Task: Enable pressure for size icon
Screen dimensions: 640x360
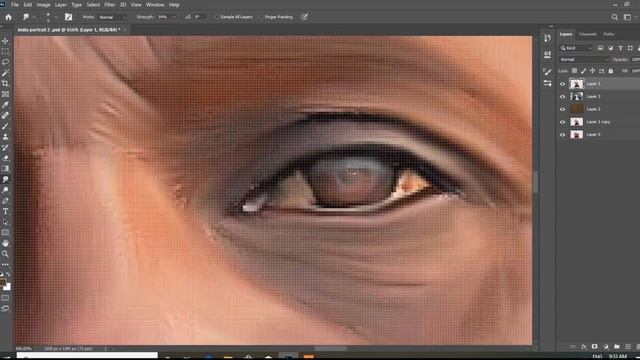Action: [304, 17]
